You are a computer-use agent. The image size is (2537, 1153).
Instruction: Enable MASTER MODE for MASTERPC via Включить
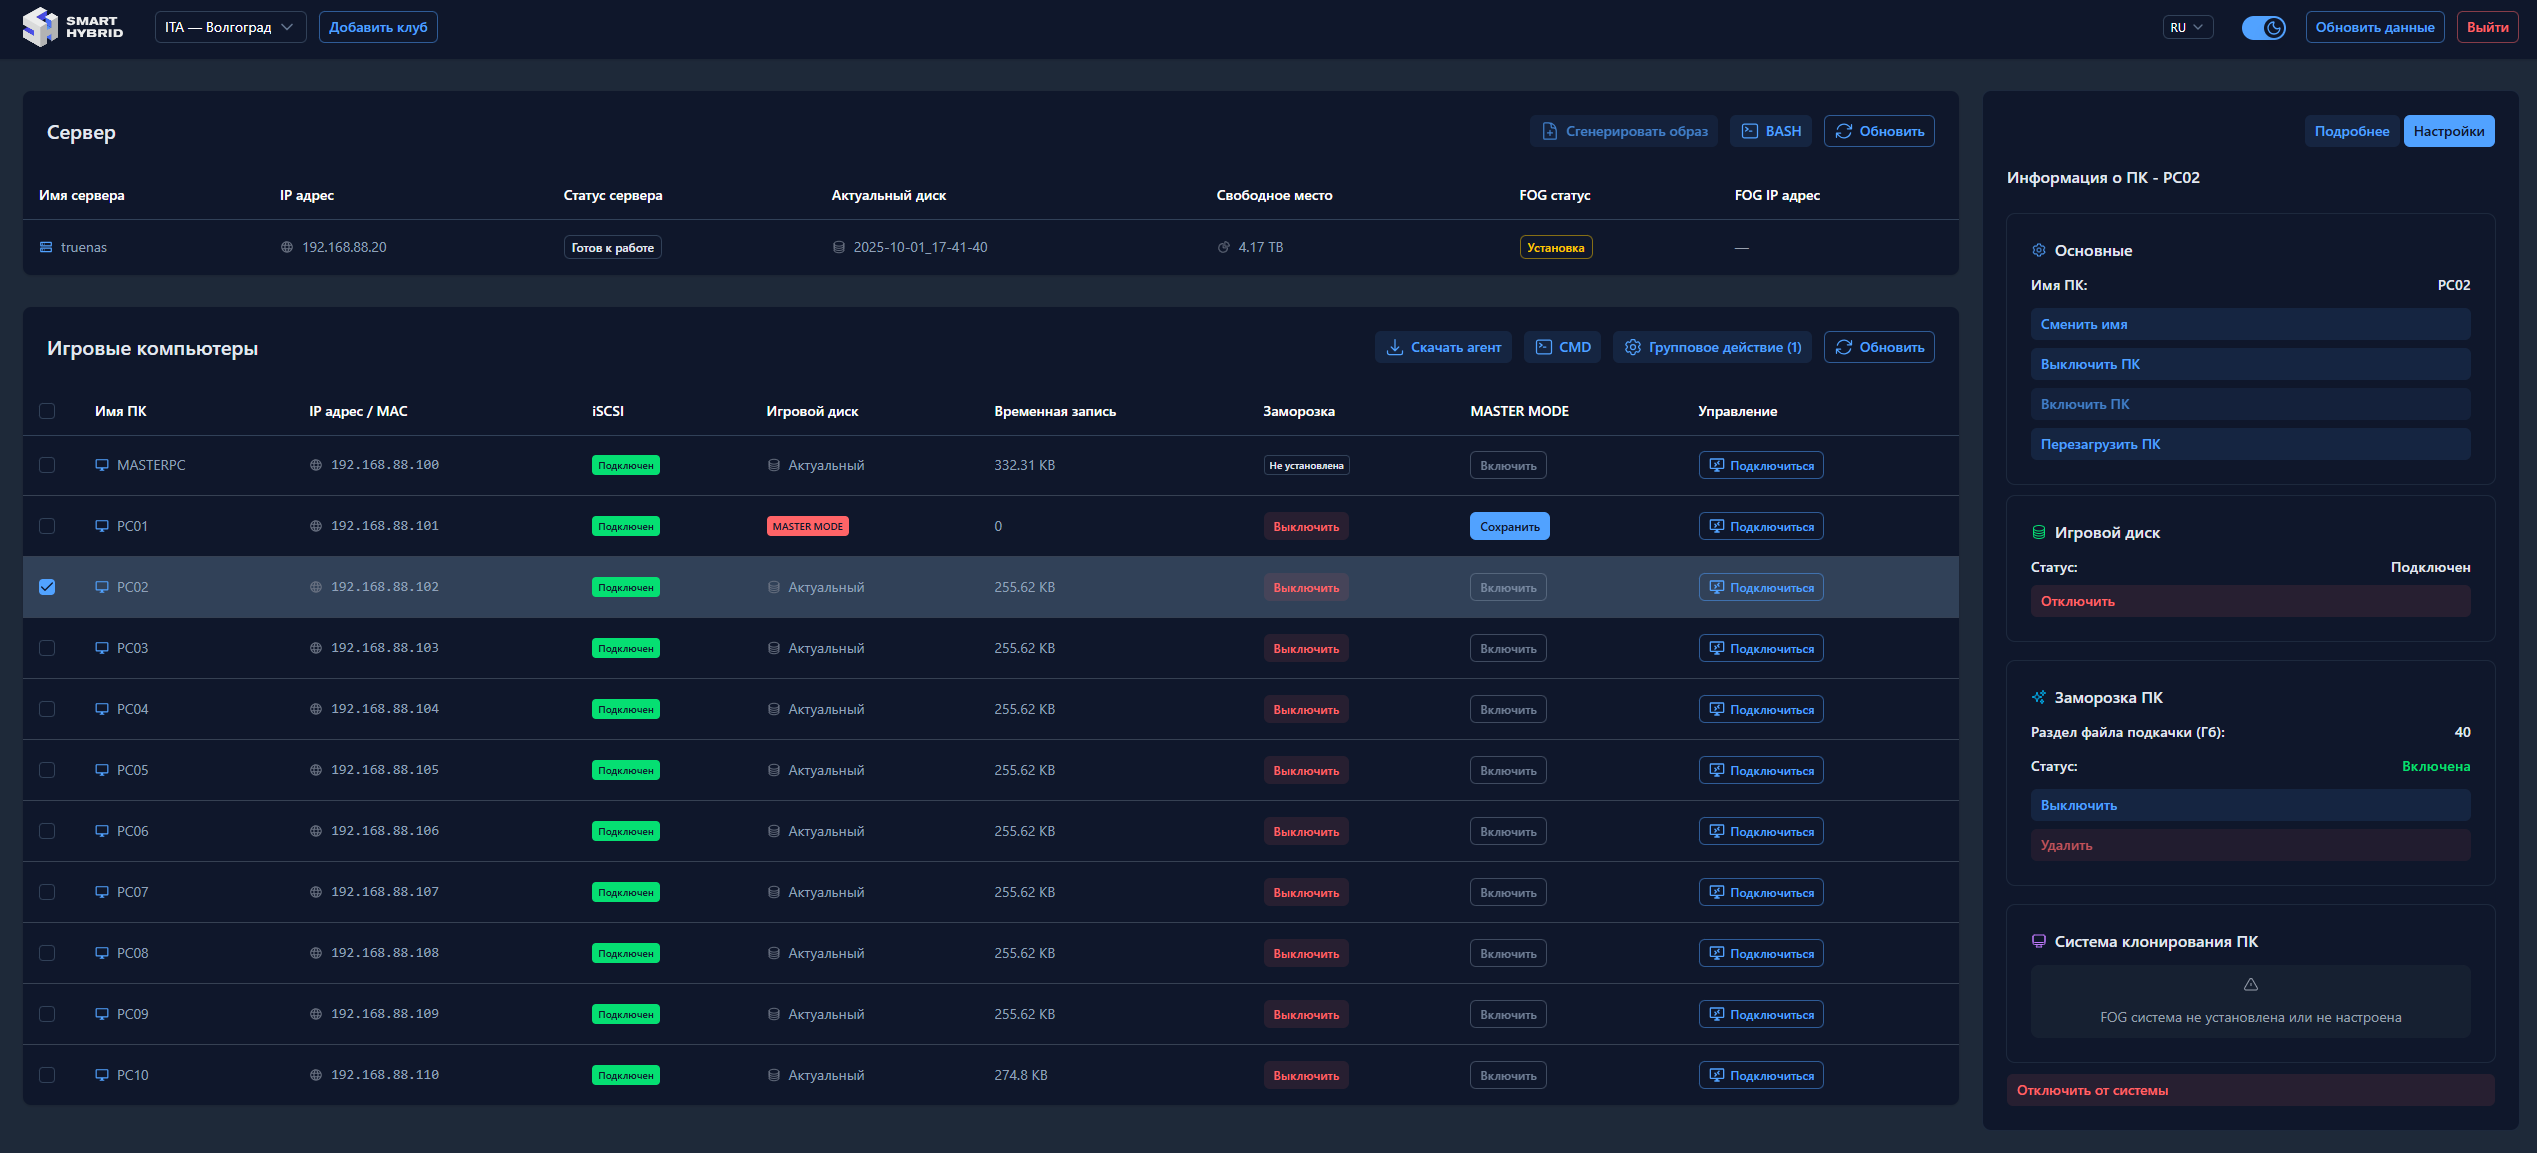1508,465
